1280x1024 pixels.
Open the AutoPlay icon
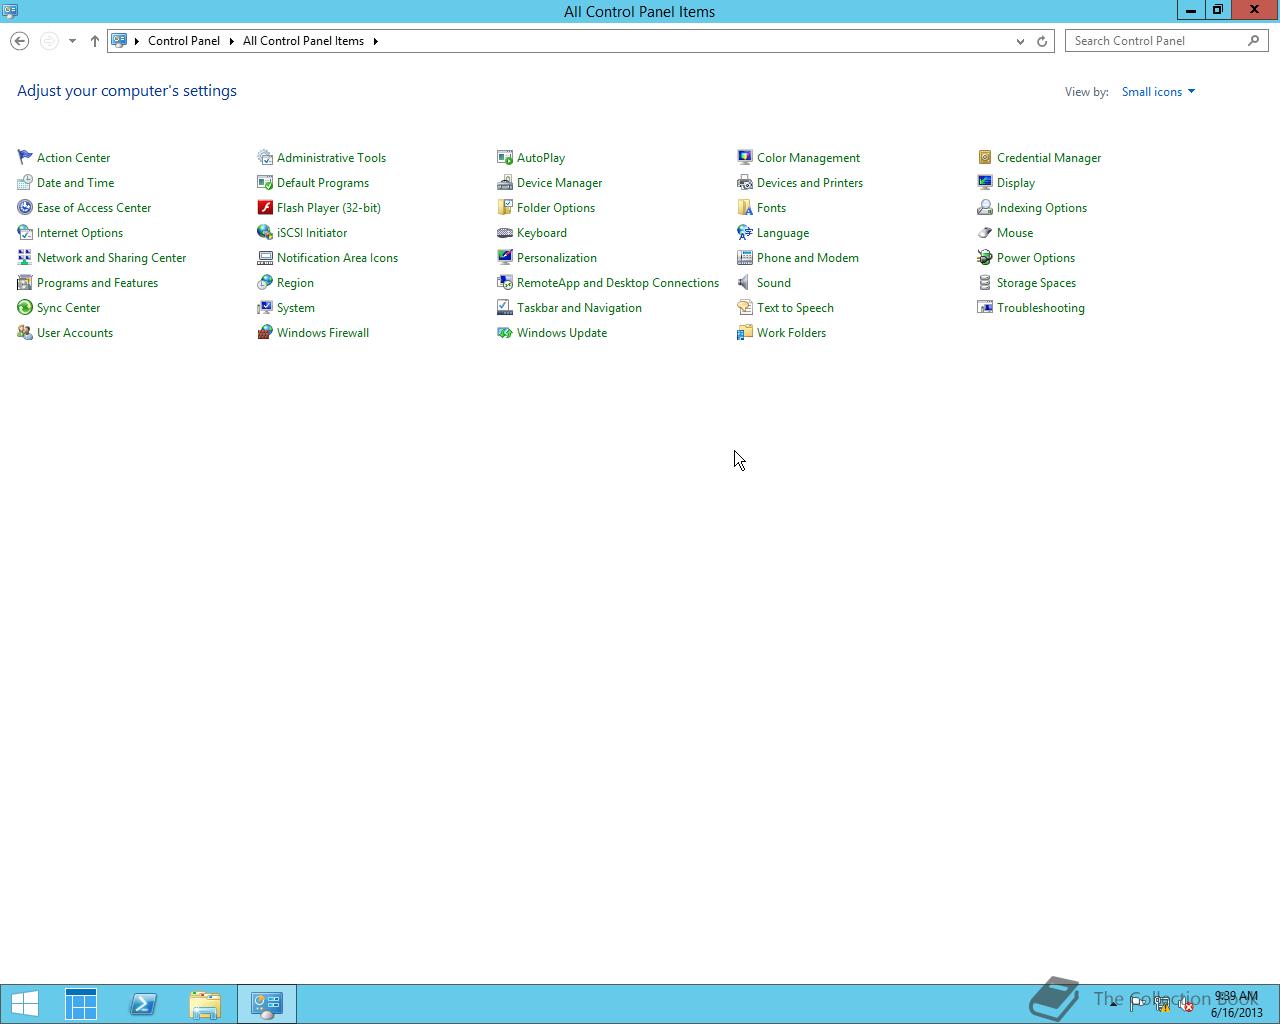505,157
